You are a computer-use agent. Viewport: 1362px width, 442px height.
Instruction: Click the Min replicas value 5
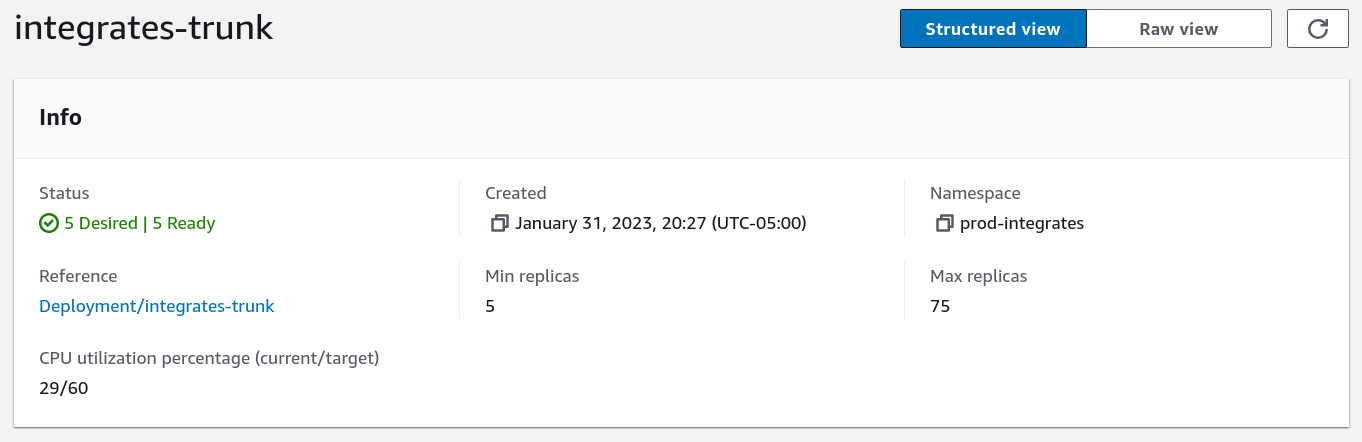[x=490, y=306]
